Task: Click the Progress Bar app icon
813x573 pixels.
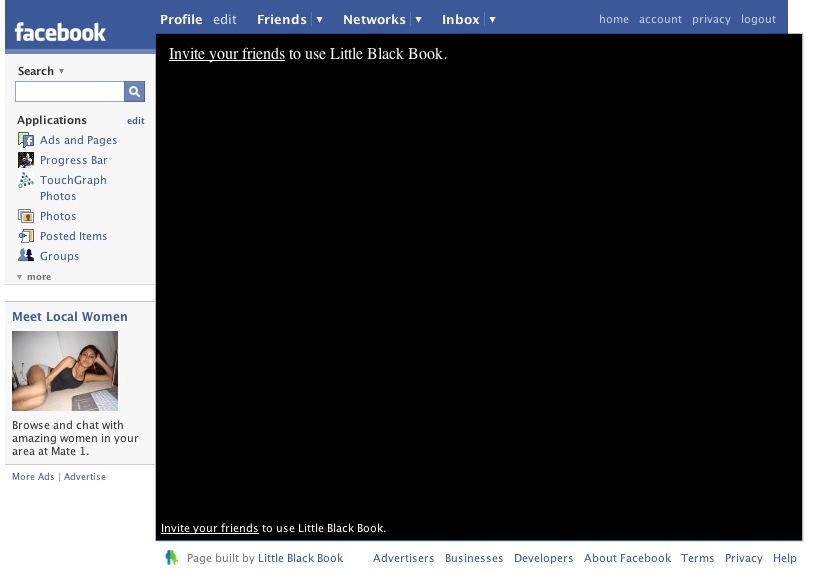Action: click(x=26, y=160)
